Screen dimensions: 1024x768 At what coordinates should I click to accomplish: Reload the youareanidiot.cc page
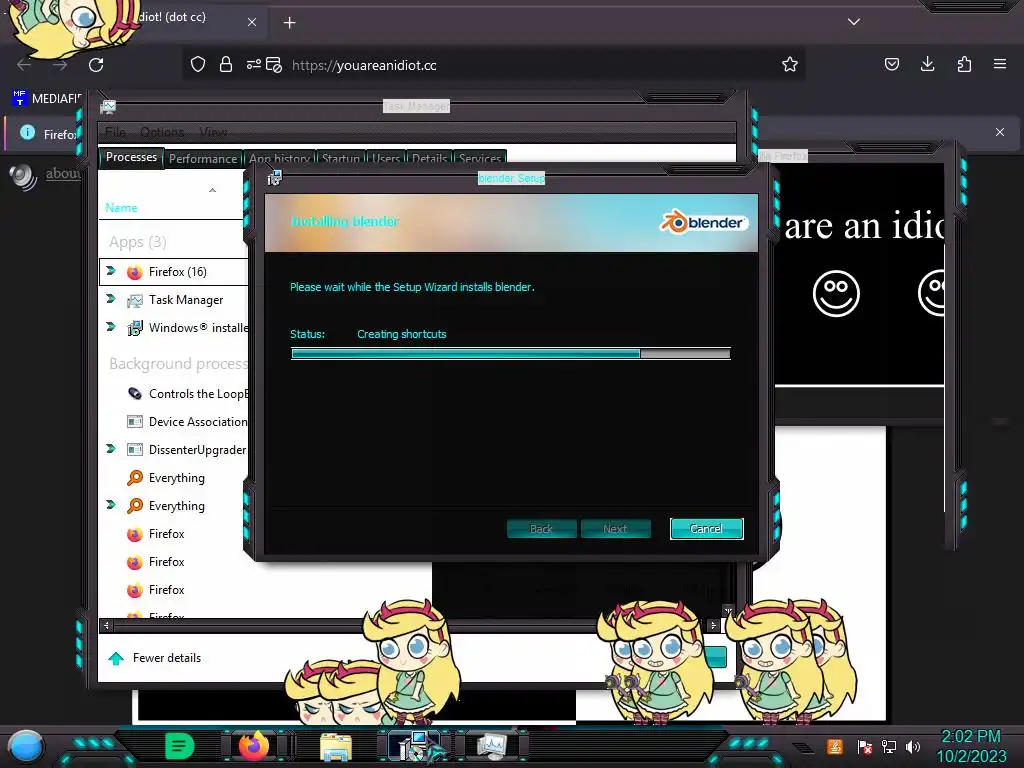(96, 65)
